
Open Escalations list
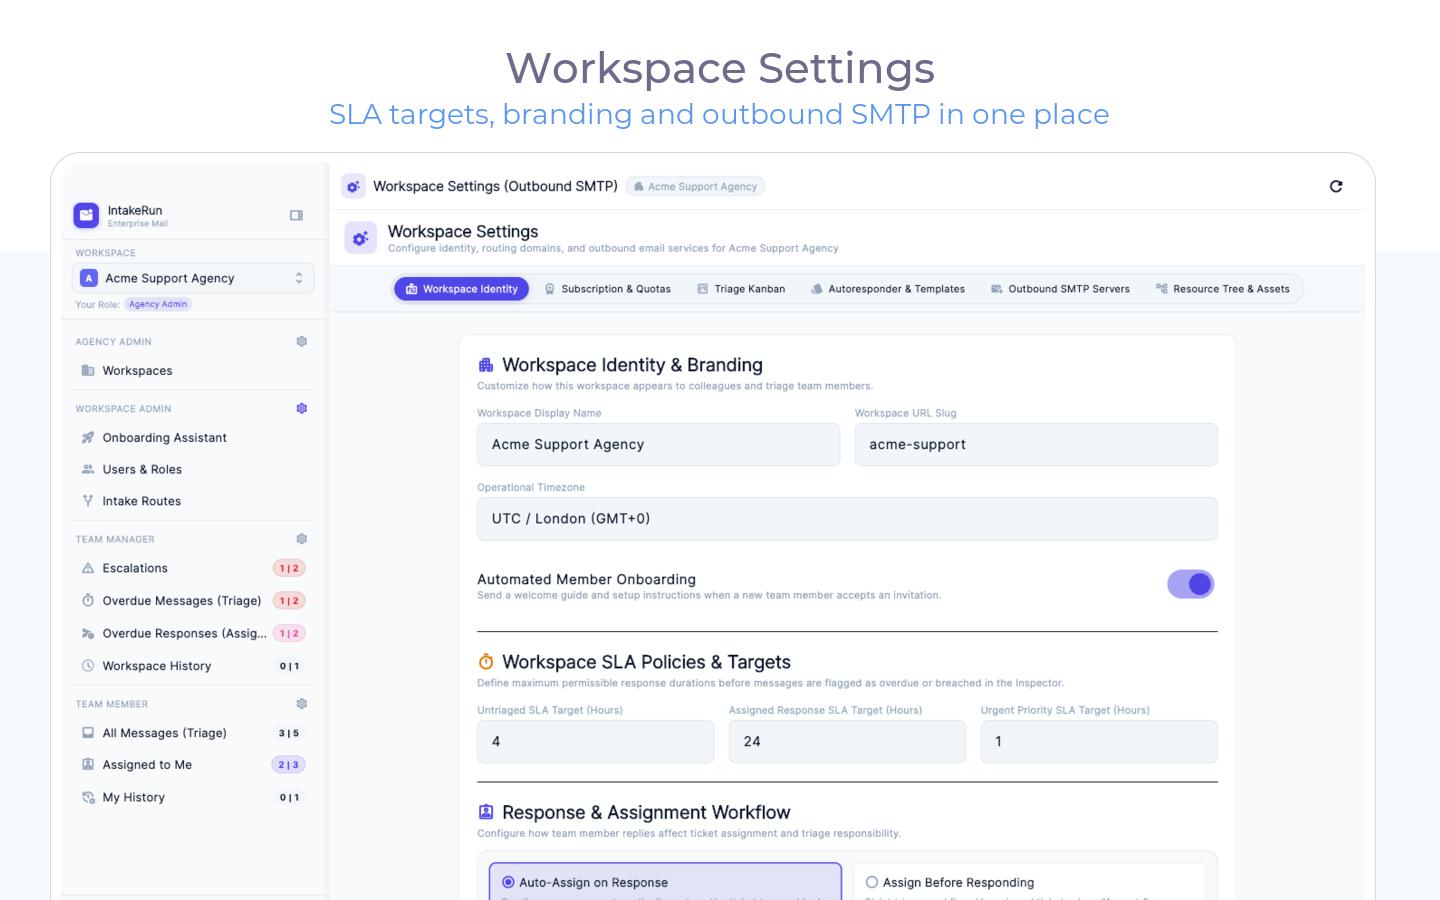coord(193,568)
